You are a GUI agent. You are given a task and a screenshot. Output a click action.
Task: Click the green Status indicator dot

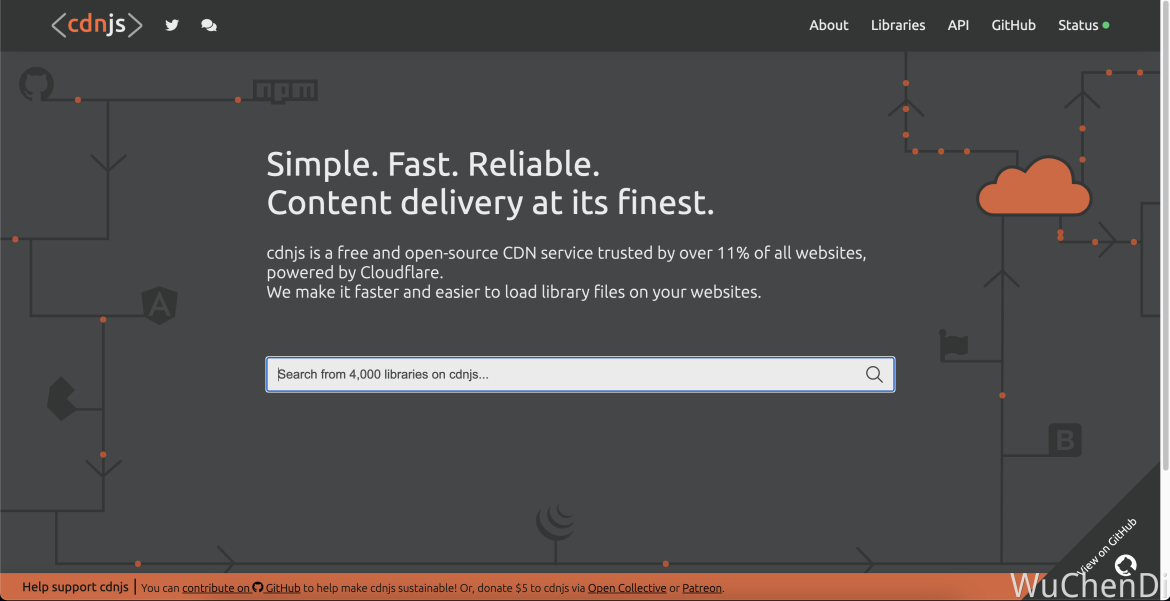point(1106,25)
